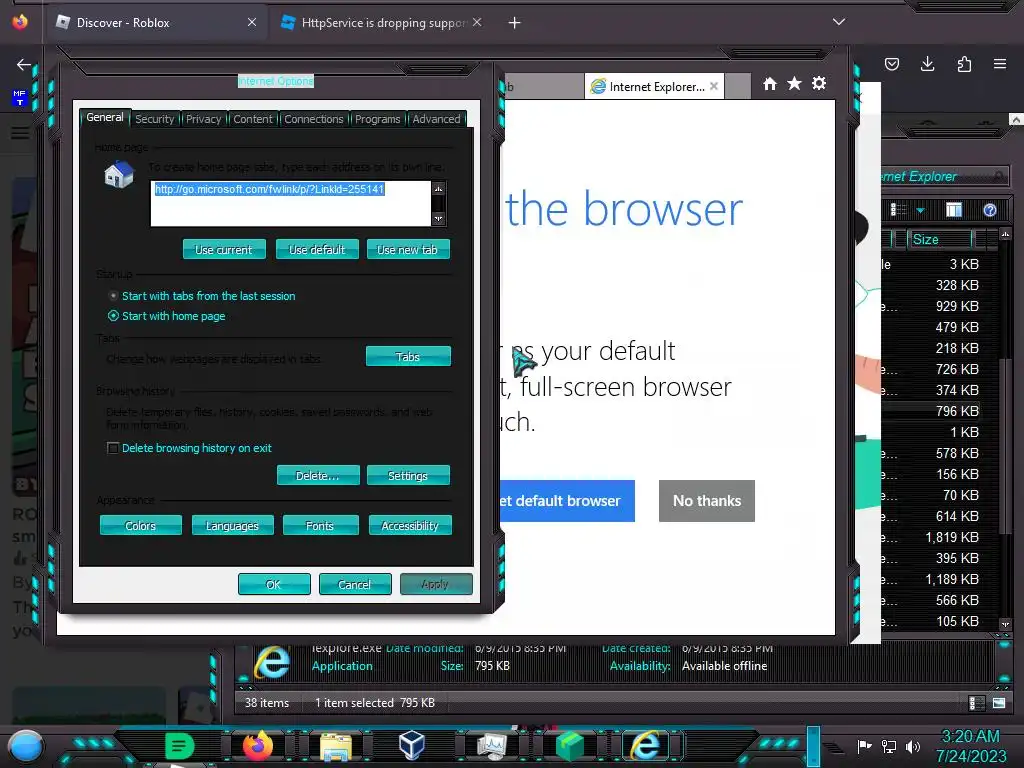
Task: Open Firefox downloads arrow icon
Action: (927, 64)
